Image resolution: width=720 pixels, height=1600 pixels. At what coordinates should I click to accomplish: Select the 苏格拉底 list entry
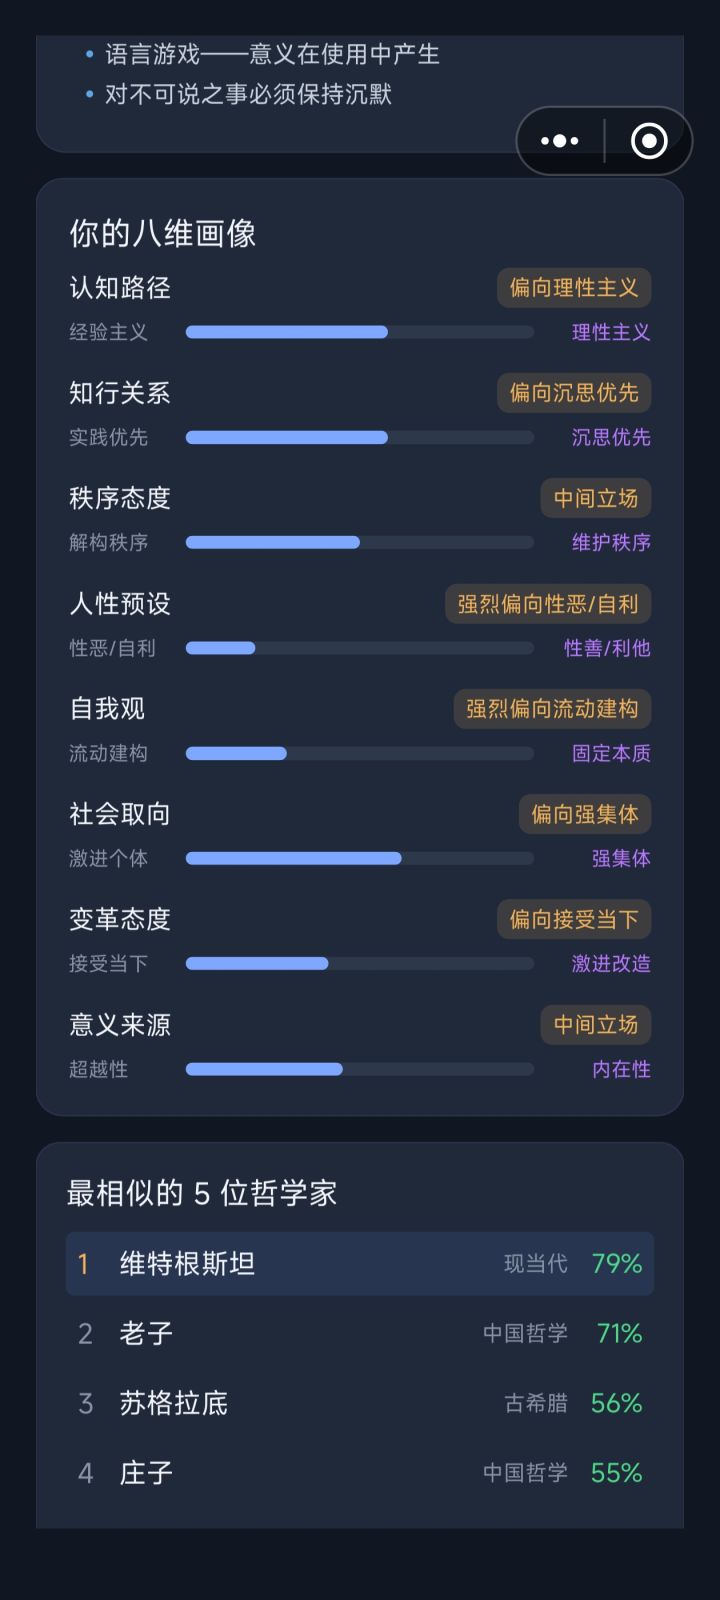(x=360, y=1403)
